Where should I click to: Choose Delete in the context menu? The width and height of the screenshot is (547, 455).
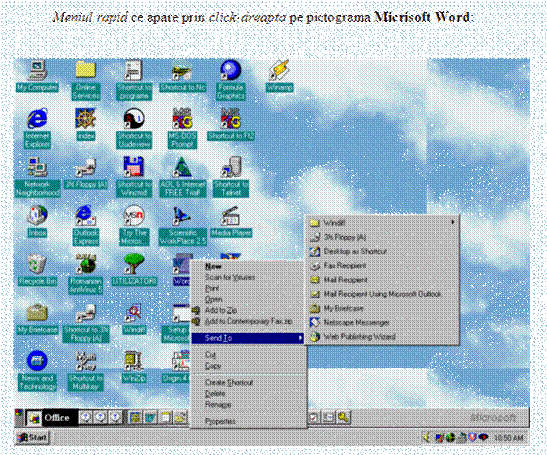click(248, 394)
